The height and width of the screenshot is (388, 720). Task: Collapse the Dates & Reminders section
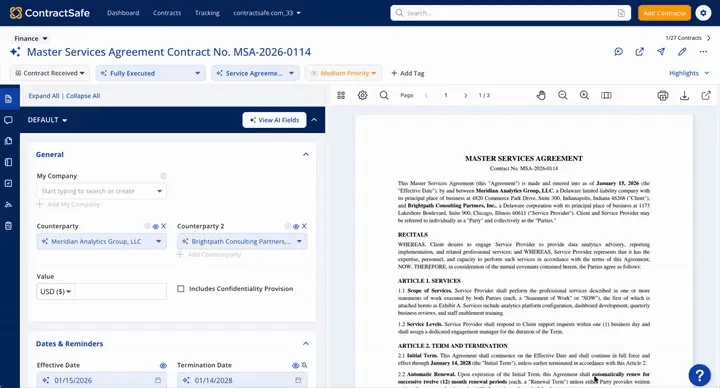306,344
